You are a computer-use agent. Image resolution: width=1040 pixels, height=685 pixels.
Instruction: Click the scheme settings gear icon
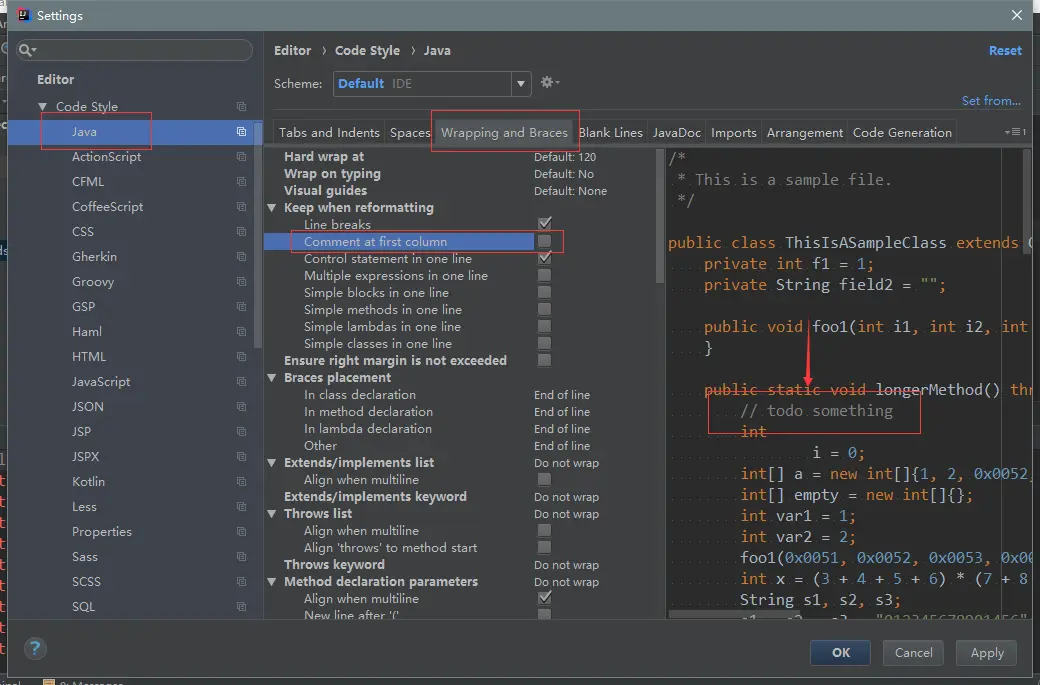click(x=549, y=82)
